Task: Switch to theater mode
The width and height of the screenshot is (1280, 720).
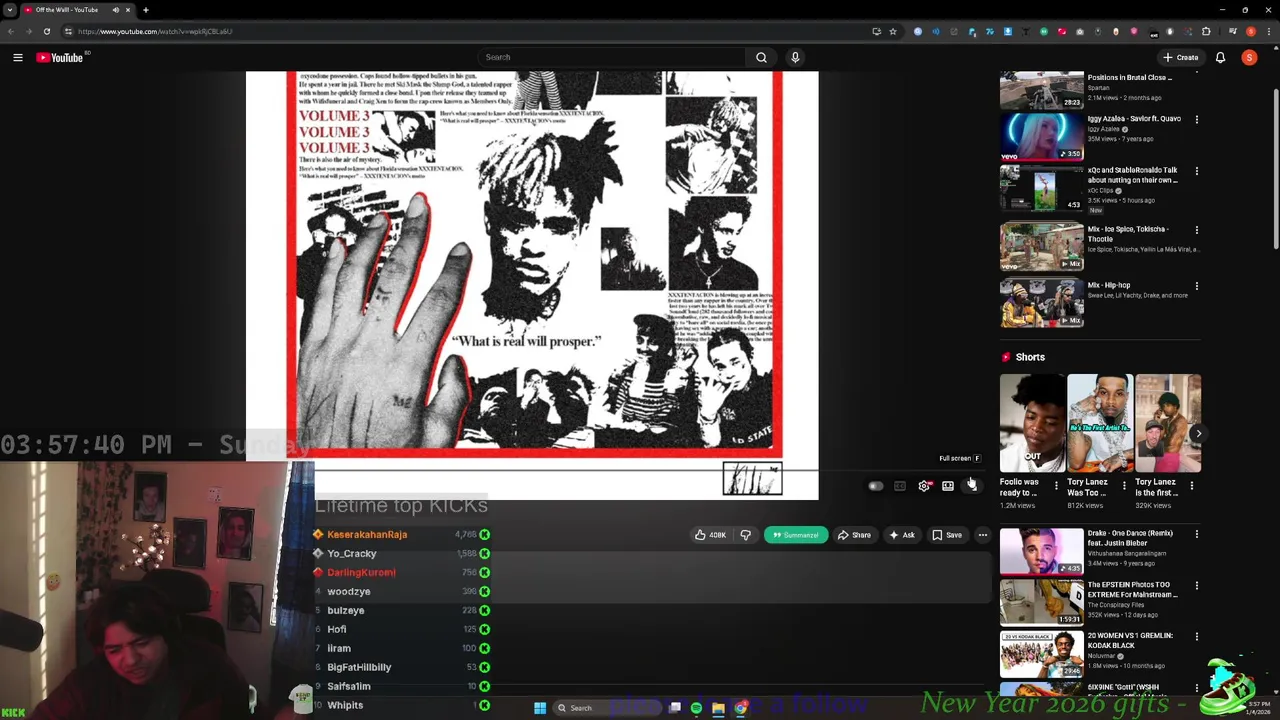Action: click(x=948, y=486)
